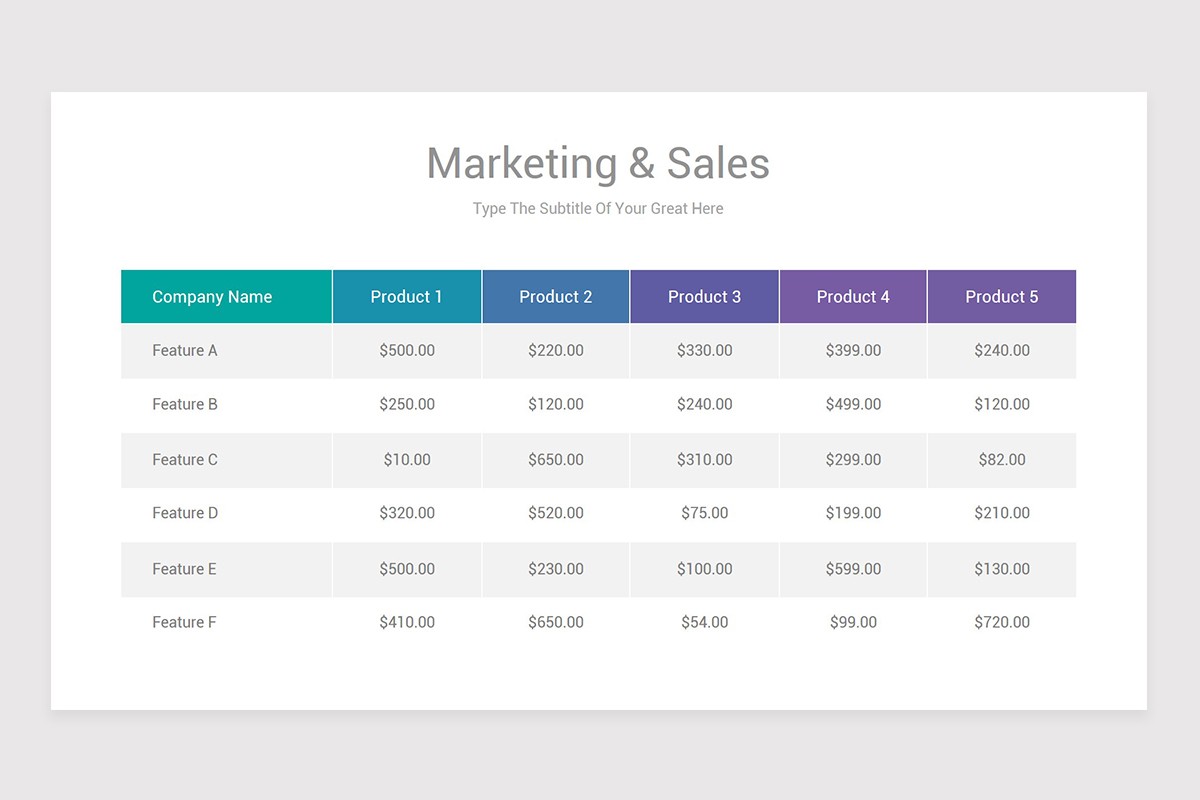Click the subtitle placeholder text
This screenshot has width=1200, height=800.
(598, 209)
